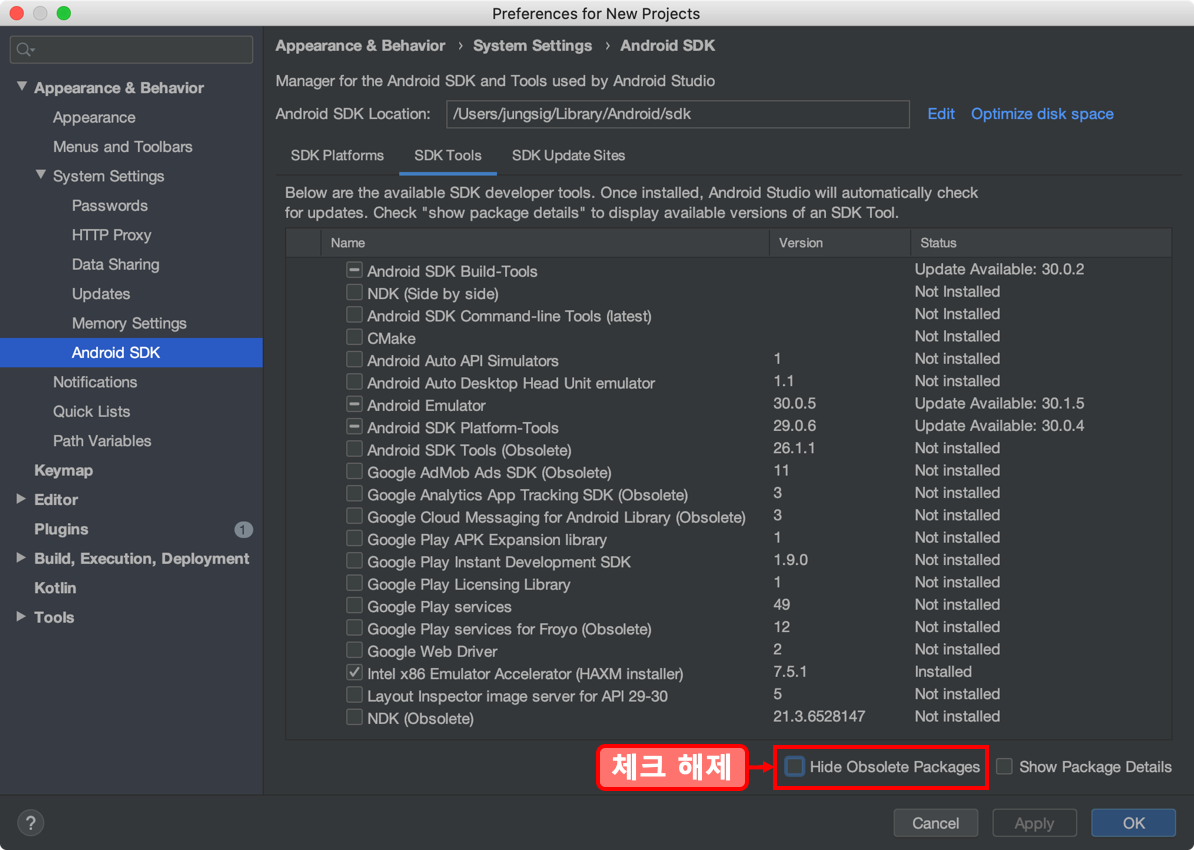The image size is (1194, 850).
Task: Open Appearance settings page
Action: [94, 117]
